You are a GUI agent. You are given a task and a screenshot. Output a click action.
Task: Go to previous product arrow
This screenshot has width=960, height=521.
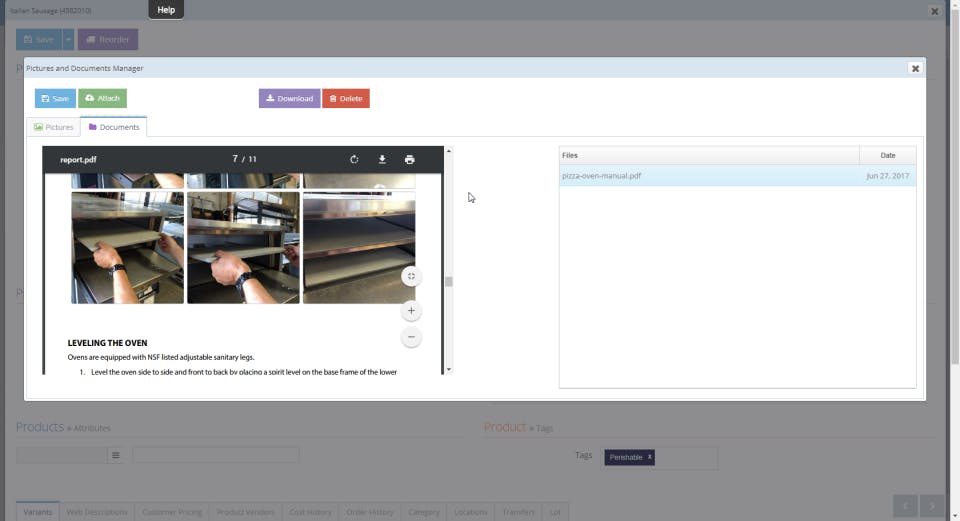(x=905, y=506)
